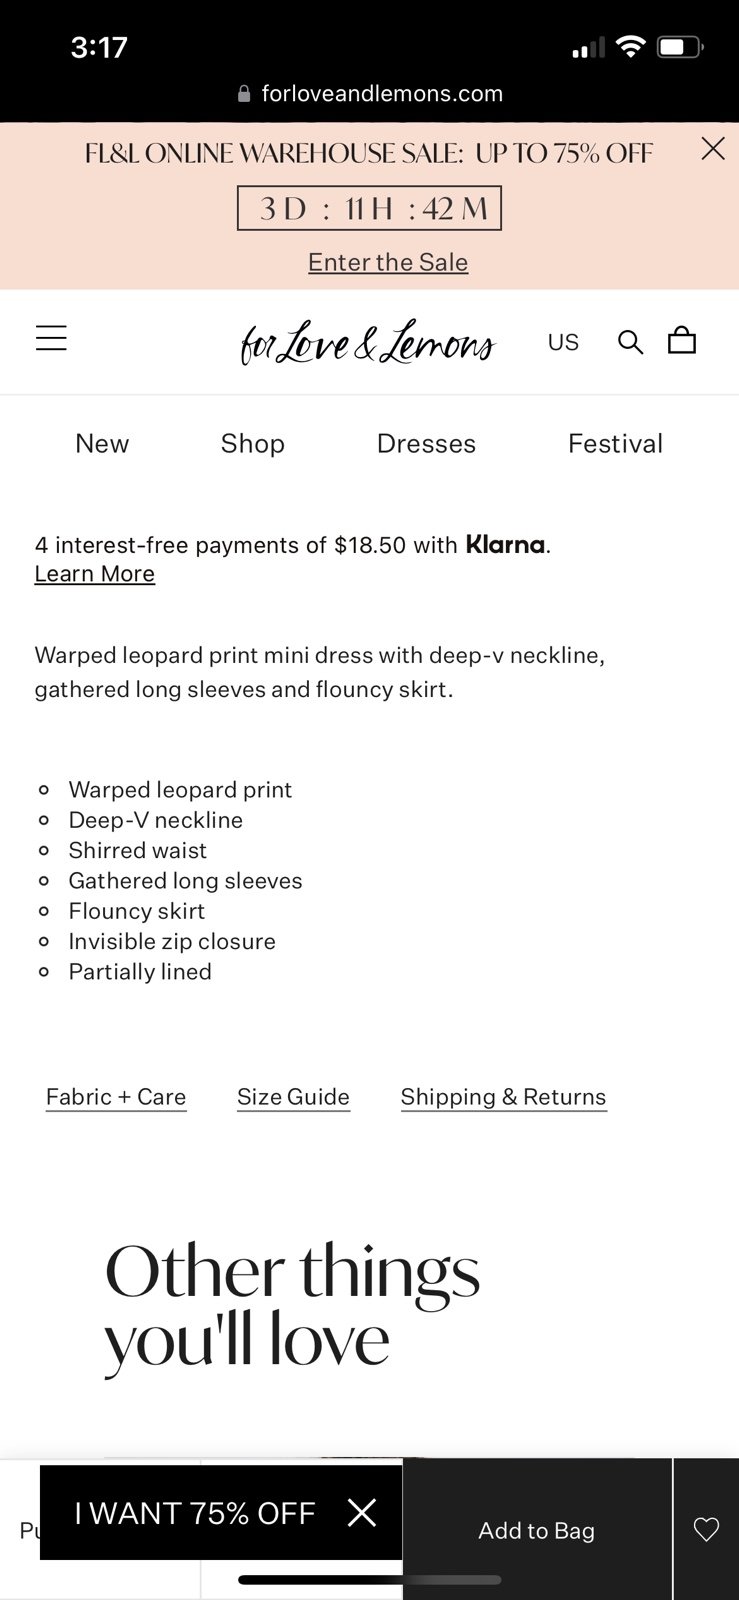Show Shipping & Returns details
The image size is (739, 1600).
(503, 1097)
